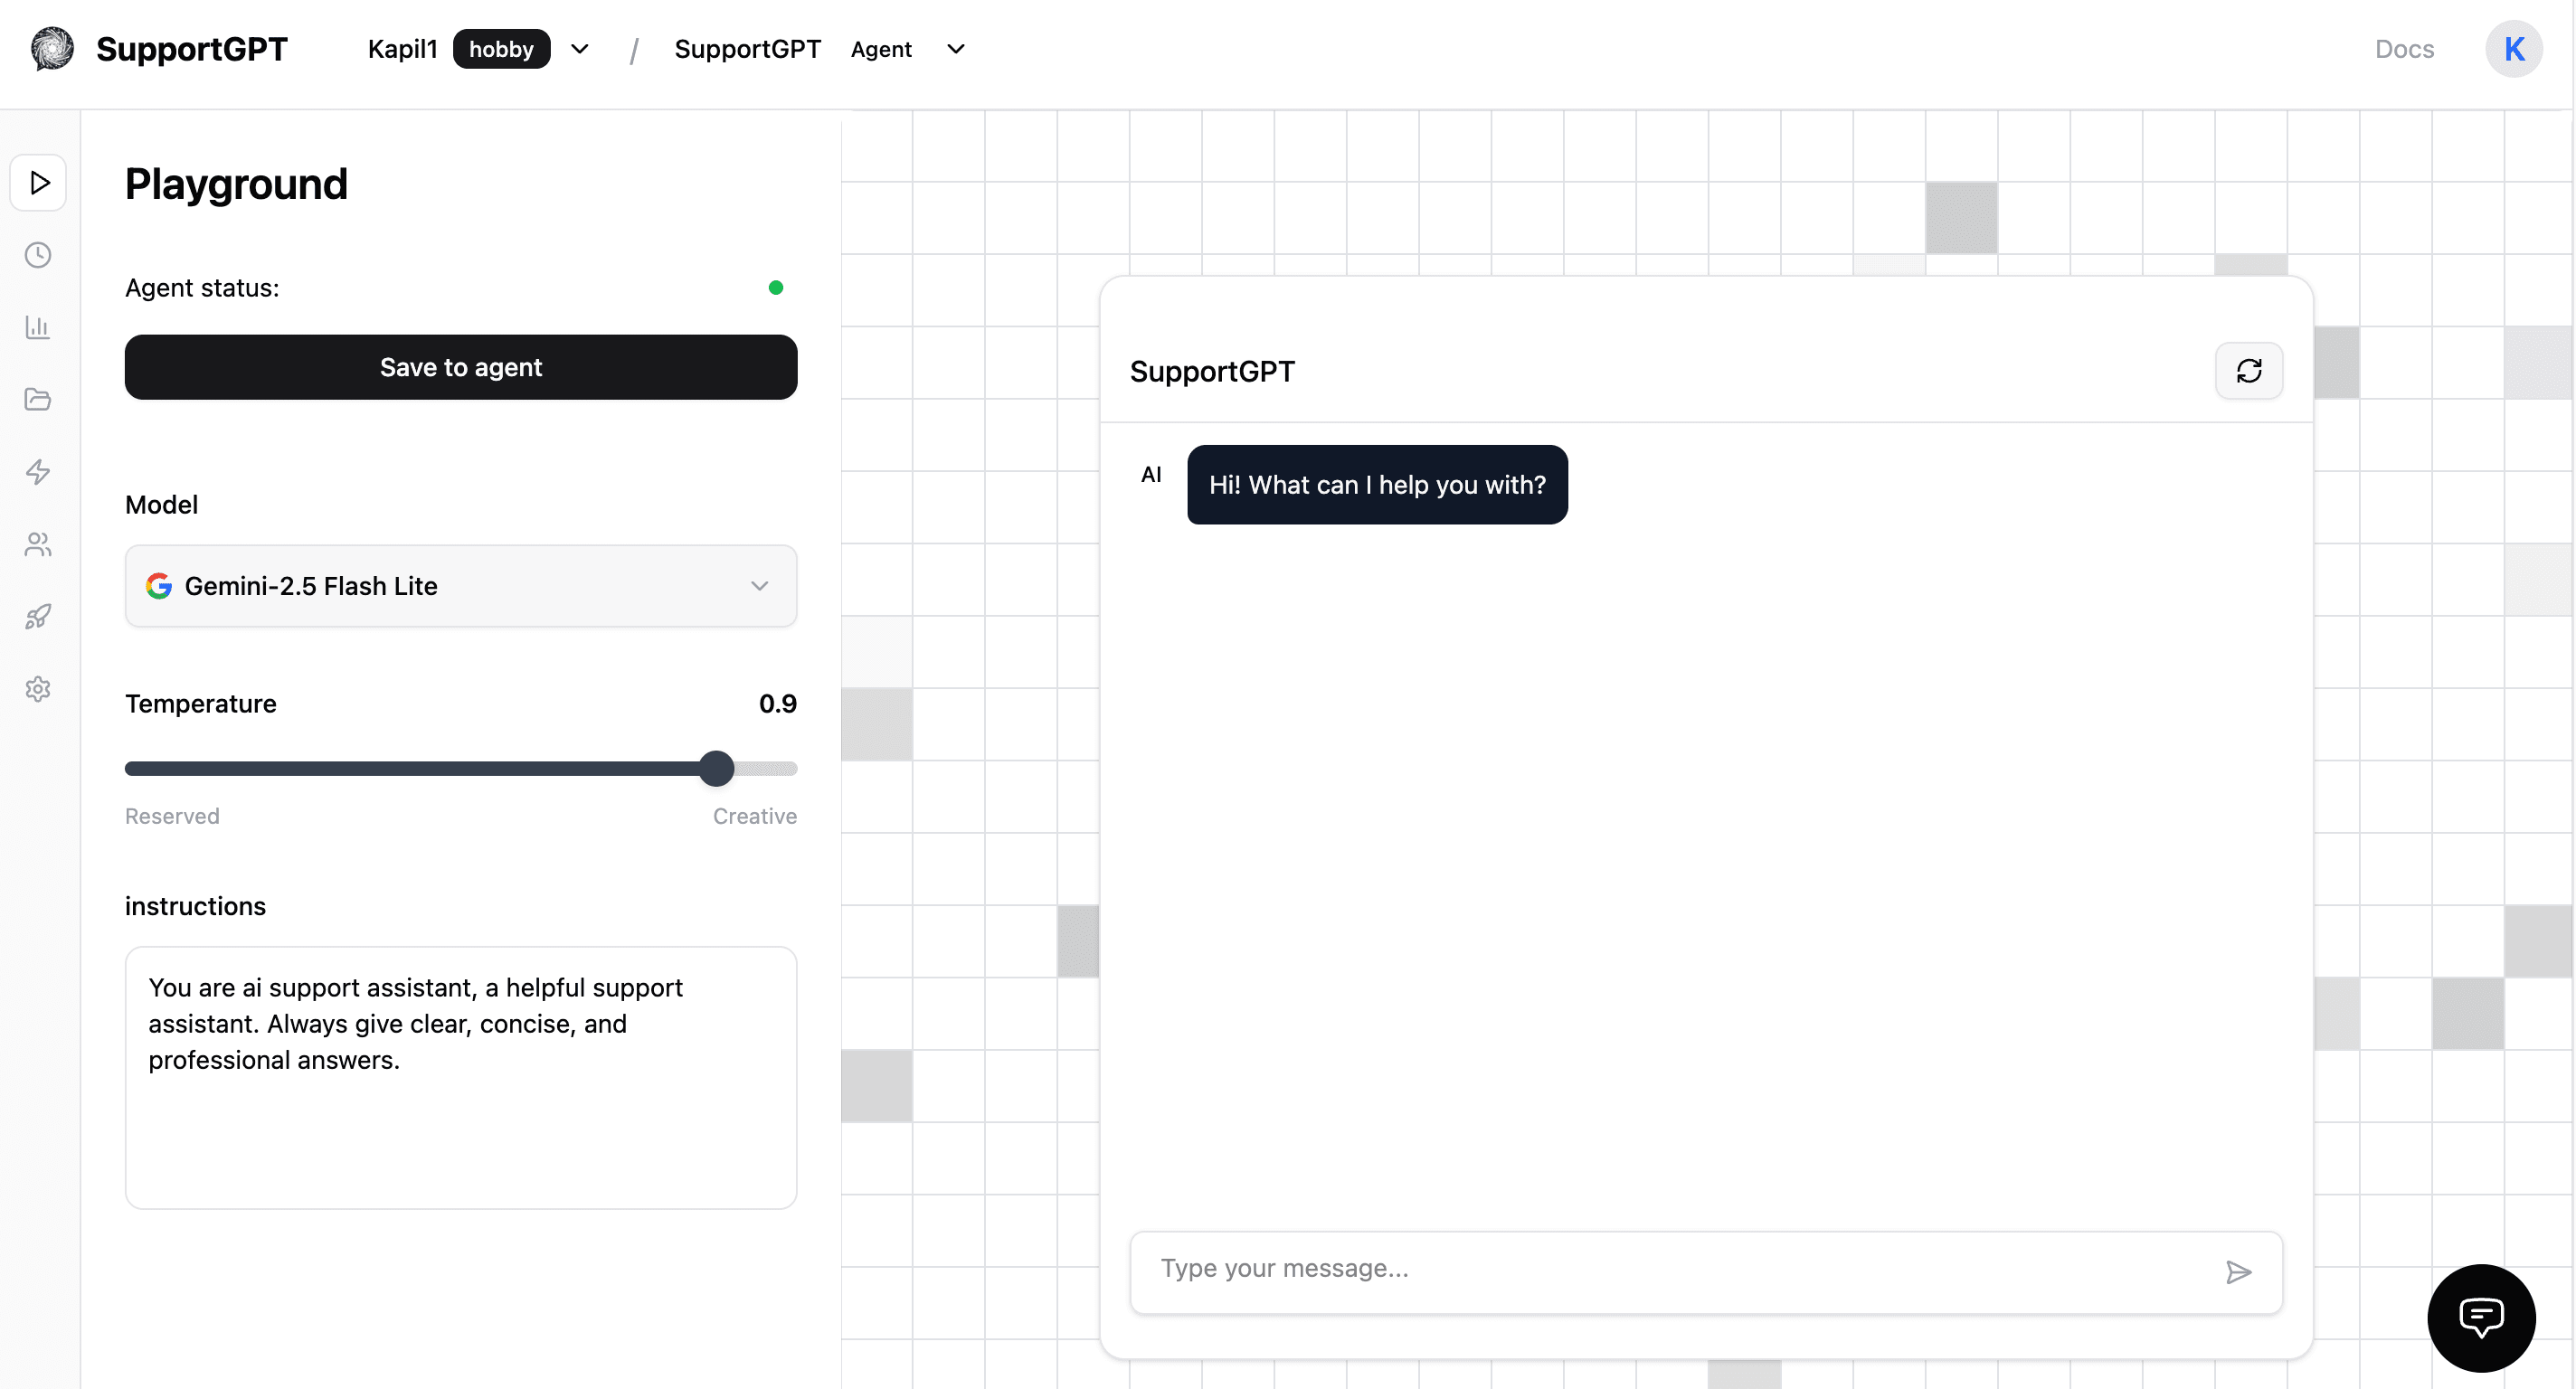Open the settings gear icon in sidebar
This screenshot has height=1389, width=2576.
[x=39, y=689]
